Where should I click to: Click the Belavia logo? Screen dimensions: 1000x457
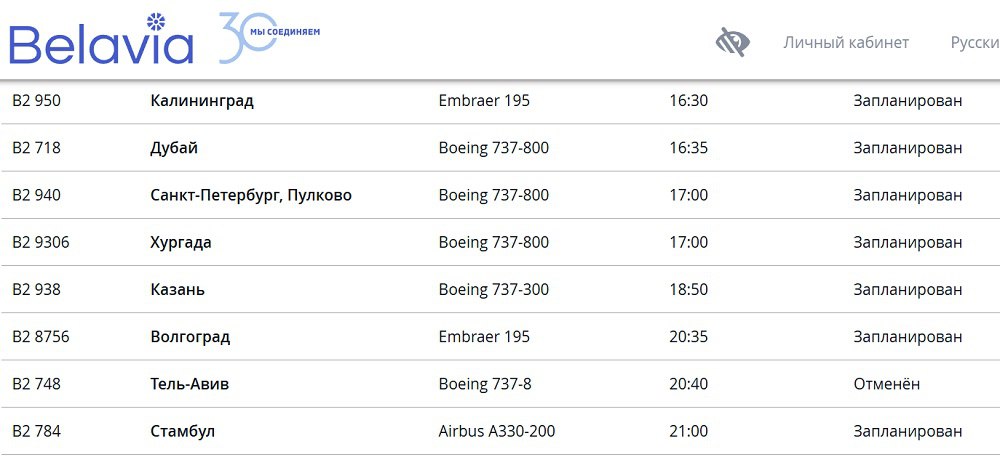pos(101,42)
